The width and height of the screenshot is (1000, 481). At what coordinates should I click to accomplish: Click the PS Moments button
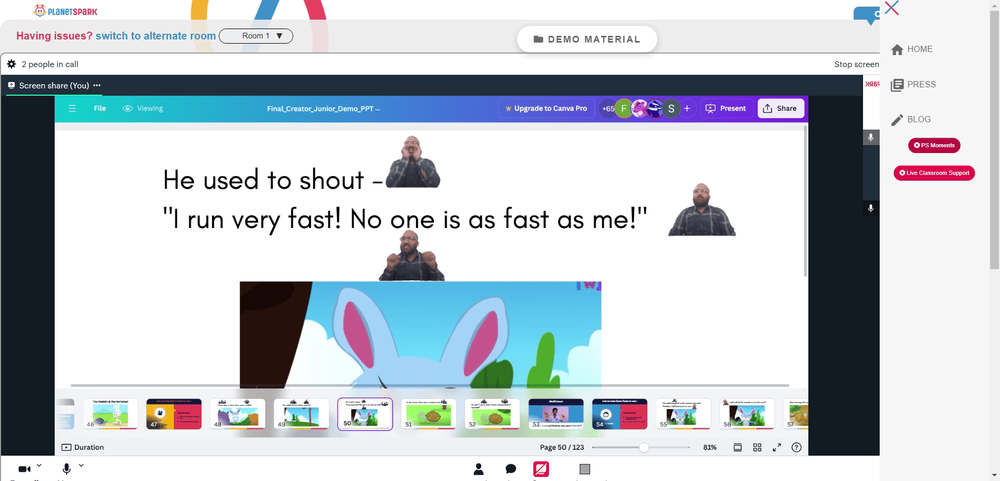click(x=934, y=145)
